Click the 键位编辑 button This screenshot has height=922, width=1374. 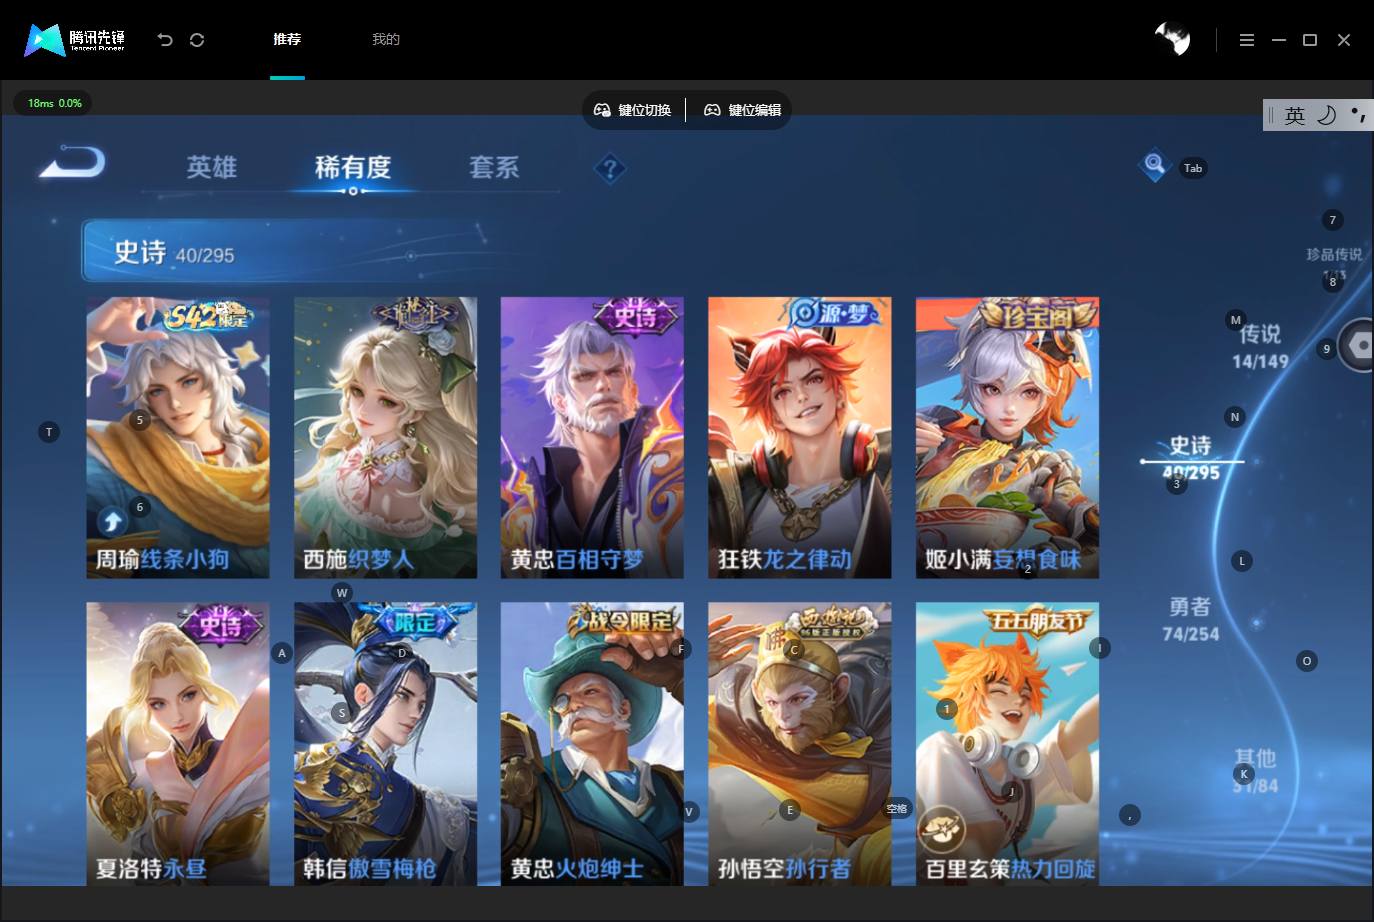point(743,110)
